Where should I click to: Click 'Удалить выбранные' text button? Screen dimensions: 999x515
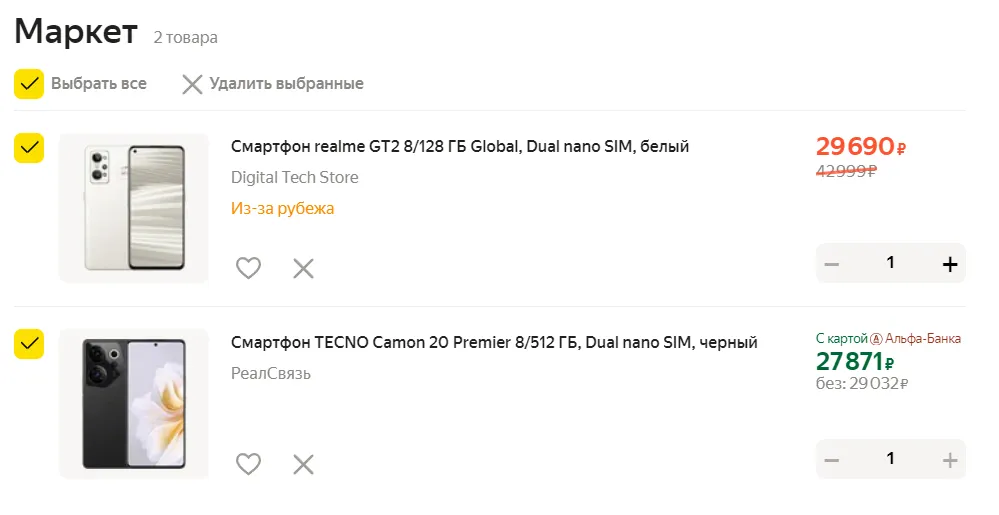[x=286, y=84]
